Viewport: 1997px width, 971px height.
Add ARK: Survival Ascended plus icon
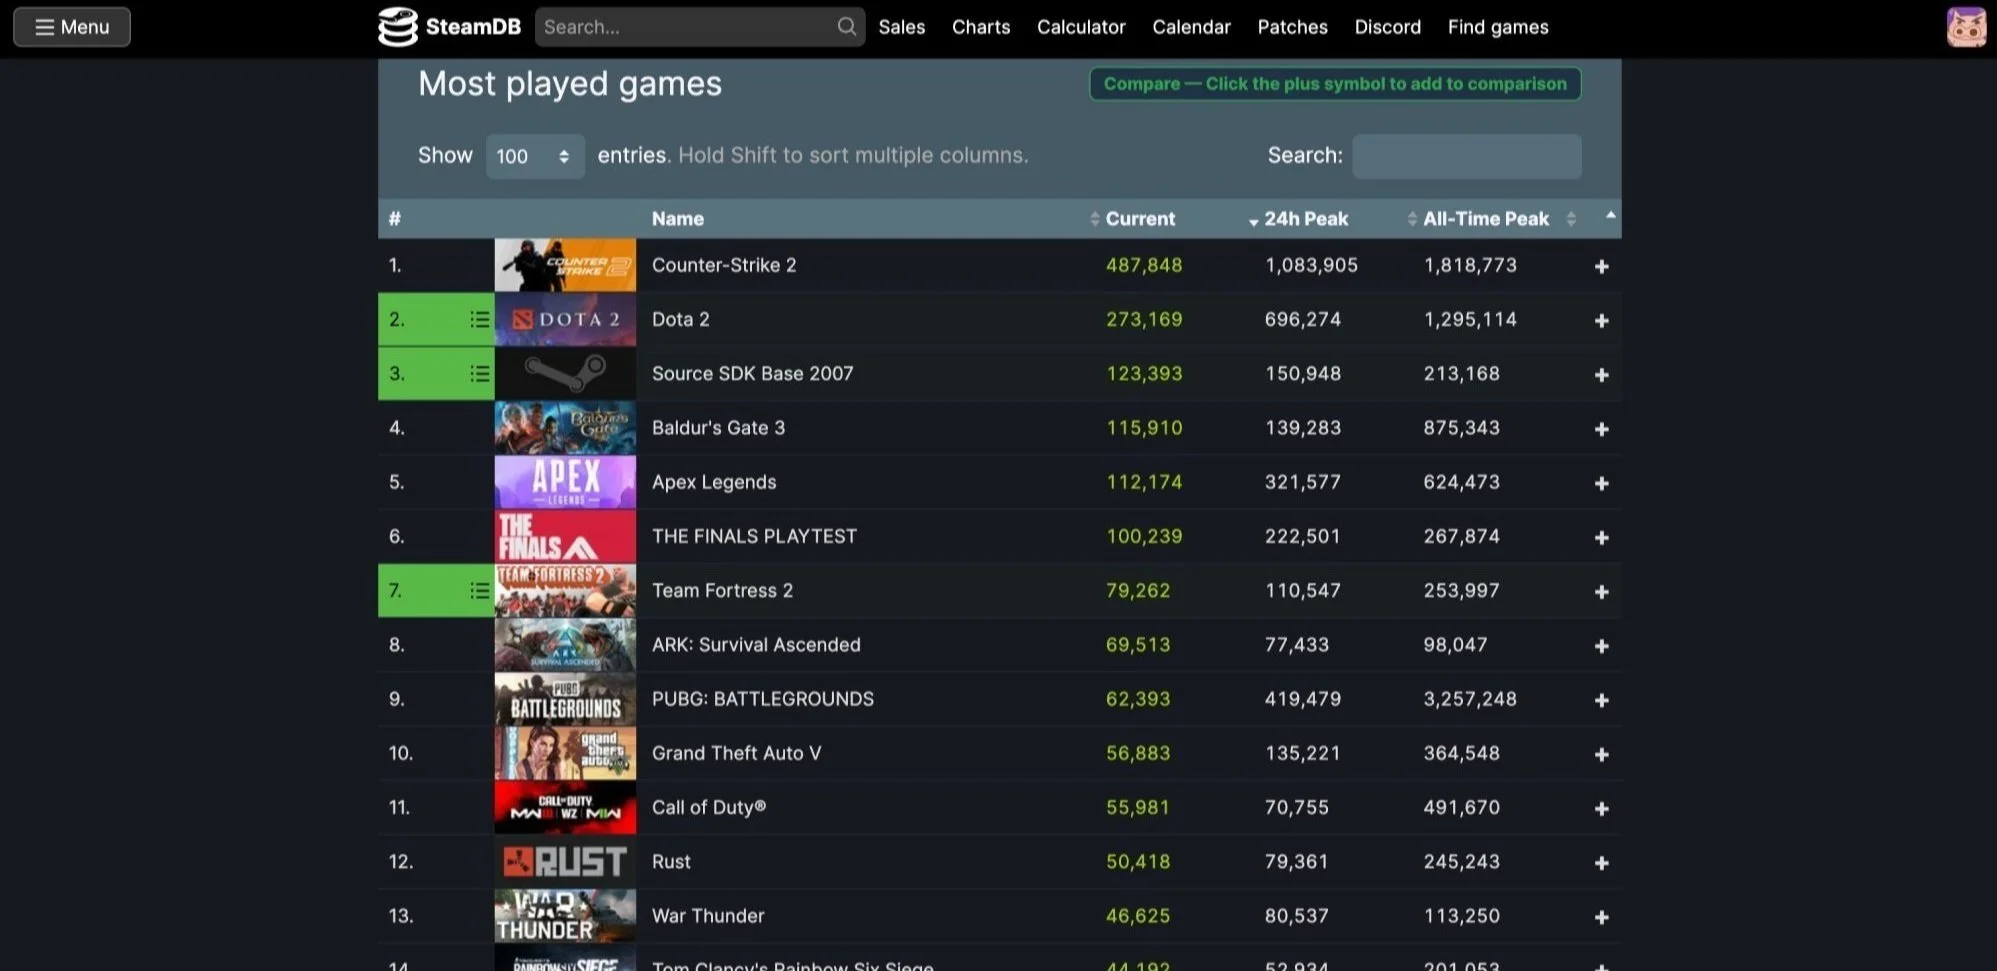coord(1601,645)
